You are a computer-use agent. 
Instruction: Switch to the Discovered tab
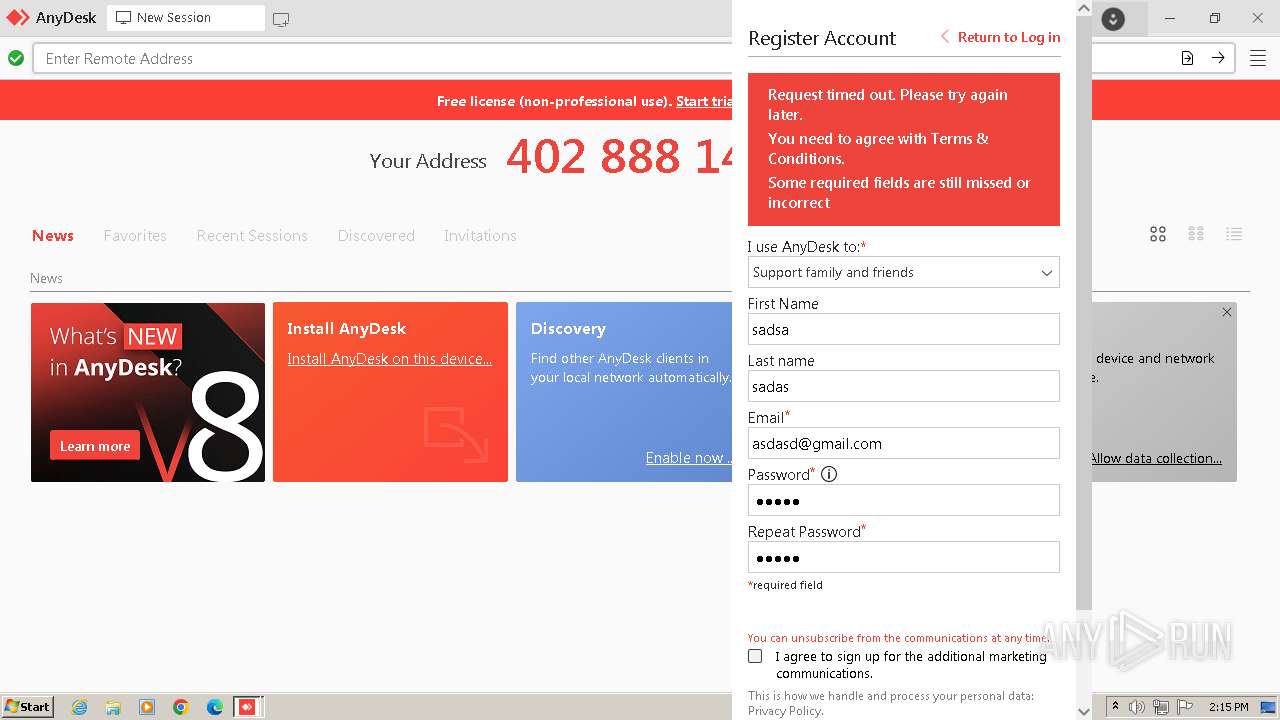tap(376, 236)
